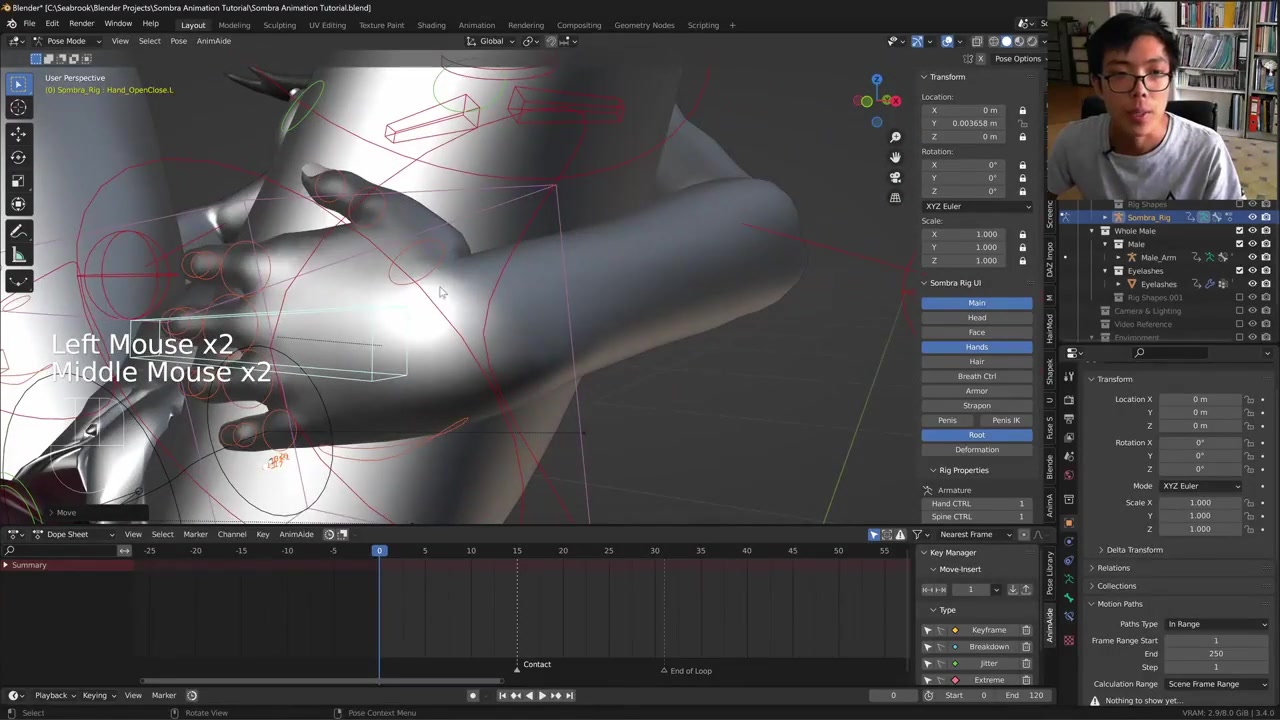Open the Render menu

click(81, 24)
